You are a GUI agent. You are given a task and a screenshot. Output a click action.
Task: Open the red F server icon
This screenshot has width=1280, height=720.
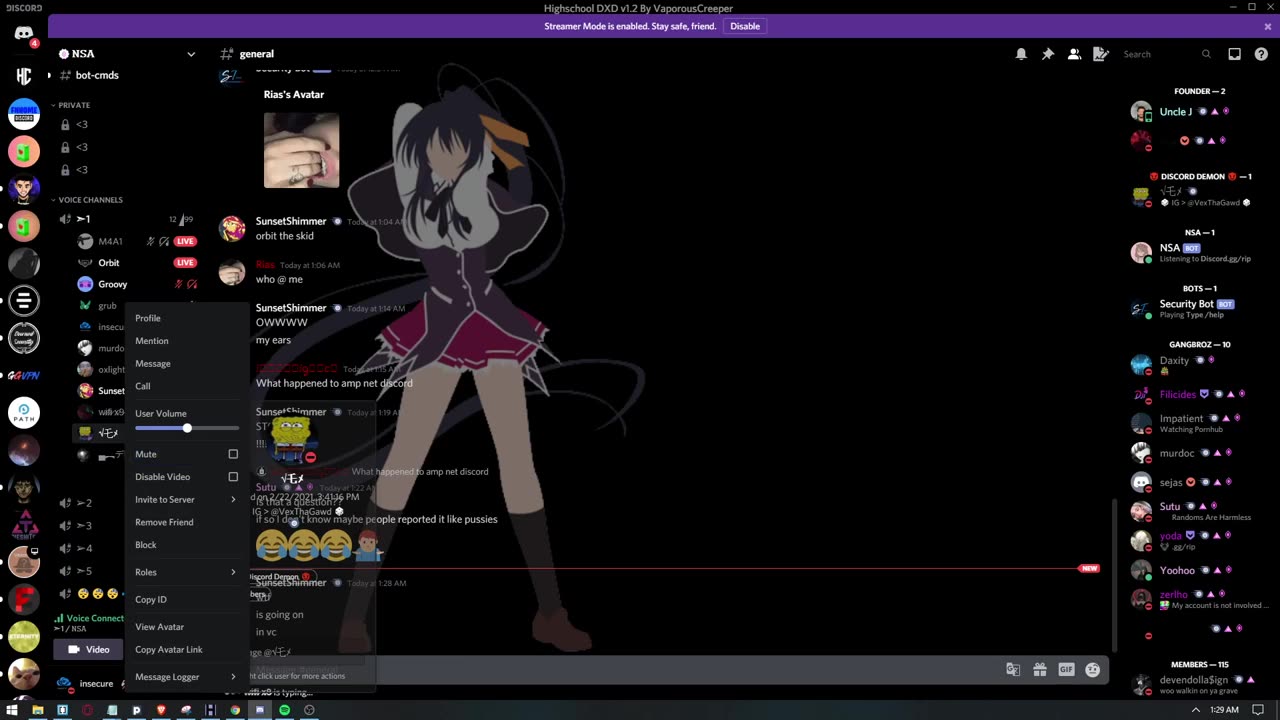[24, 599]
